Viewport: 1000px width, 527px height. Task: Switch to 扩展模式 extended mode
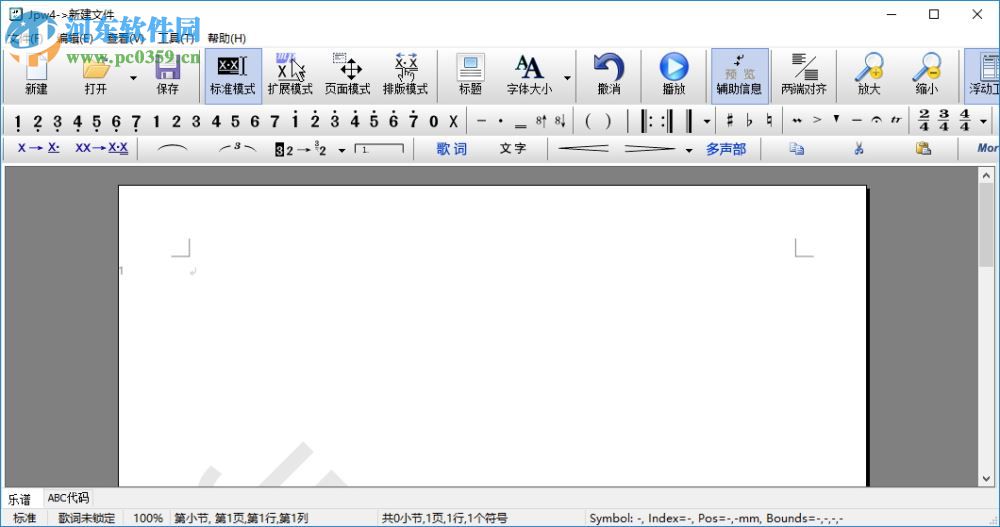(x=290, y=76)
